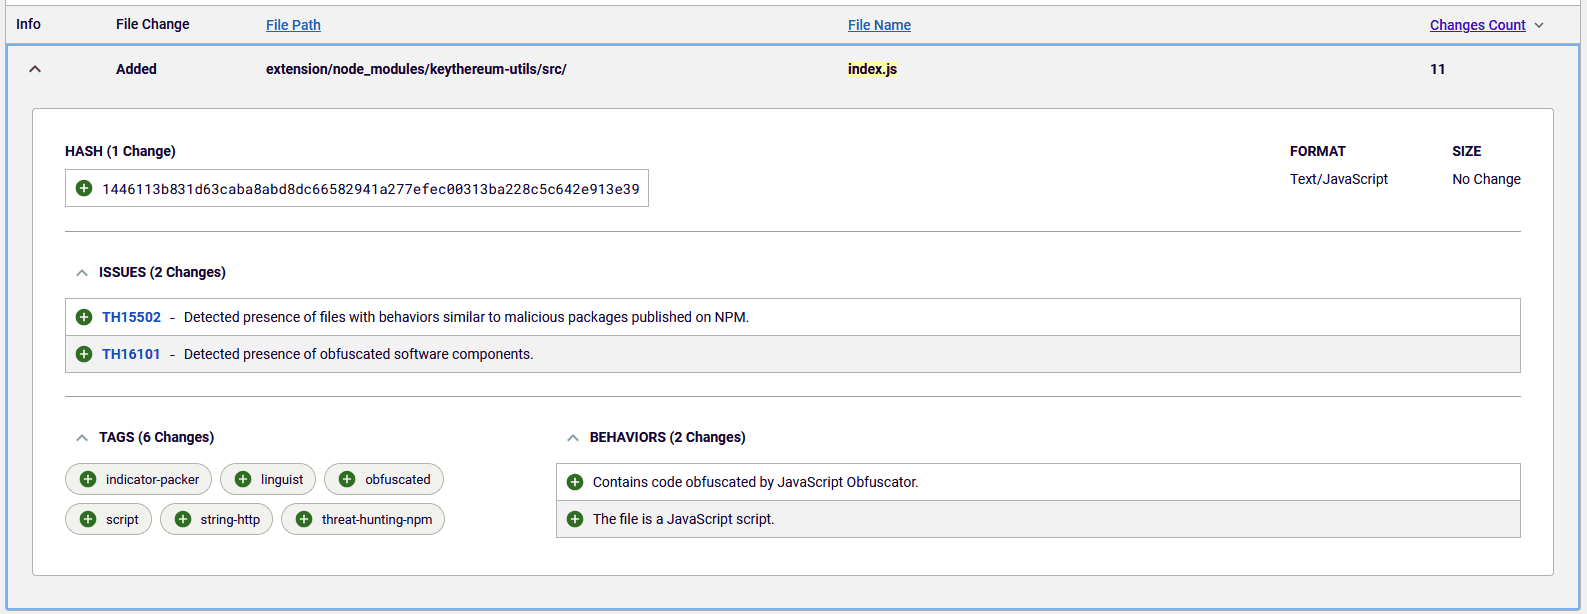Click the plus icon on string-http tag

pos(183,519)
